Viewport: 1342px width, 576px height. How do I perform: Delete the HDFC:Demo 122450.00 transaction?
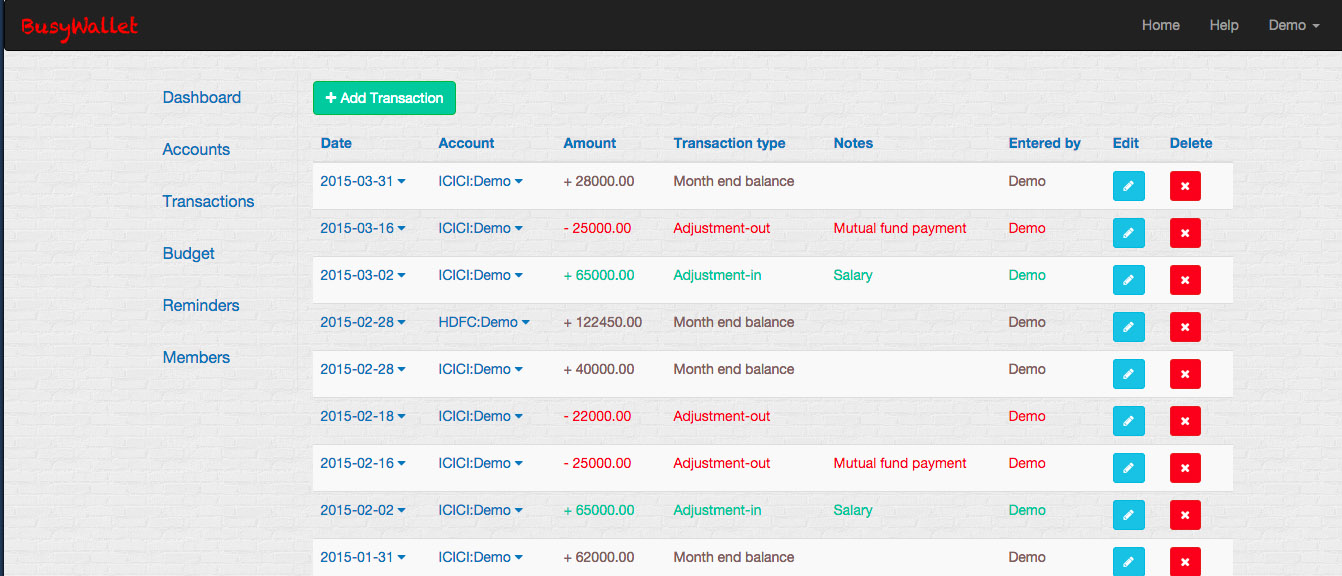pos(1185,327)
